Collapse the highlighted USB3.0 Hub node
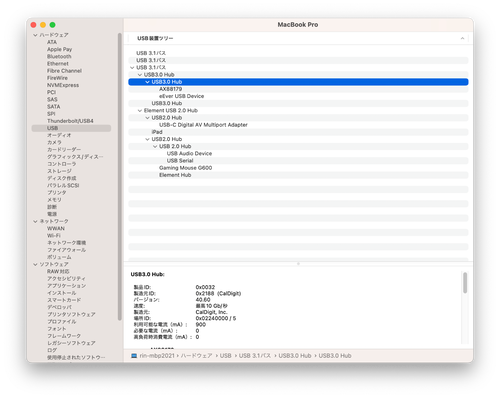500x398 pixels. 147,82
